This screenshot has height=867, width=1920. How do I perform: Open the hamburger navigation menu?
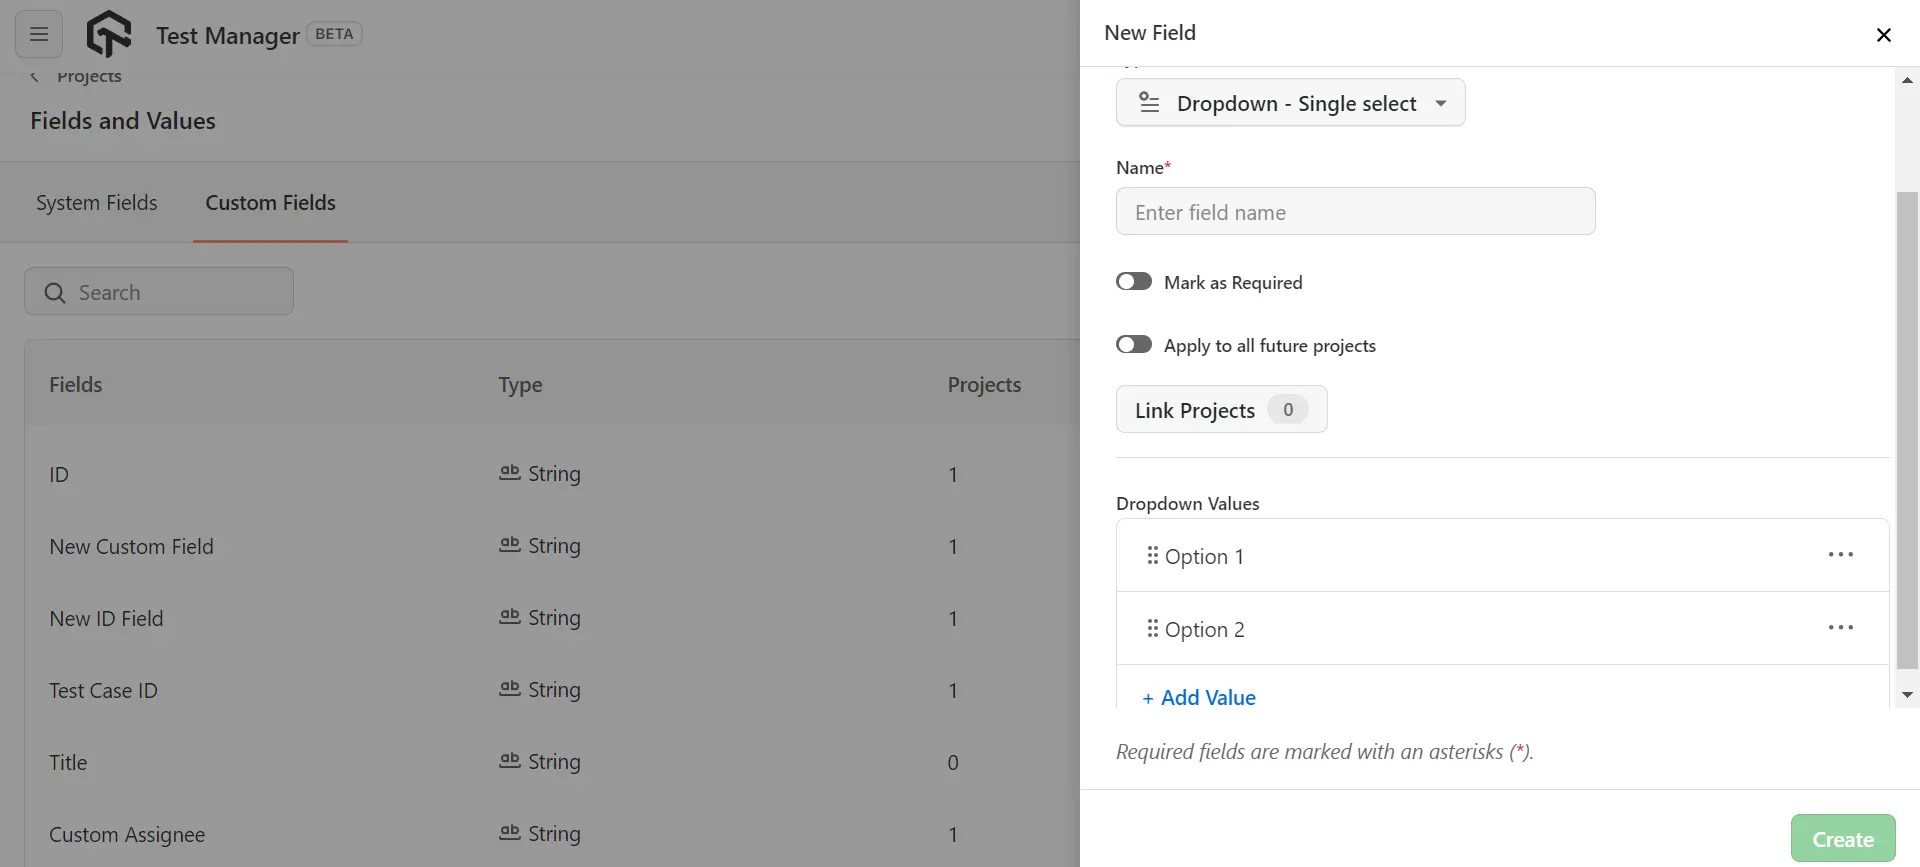coord(39,35)
